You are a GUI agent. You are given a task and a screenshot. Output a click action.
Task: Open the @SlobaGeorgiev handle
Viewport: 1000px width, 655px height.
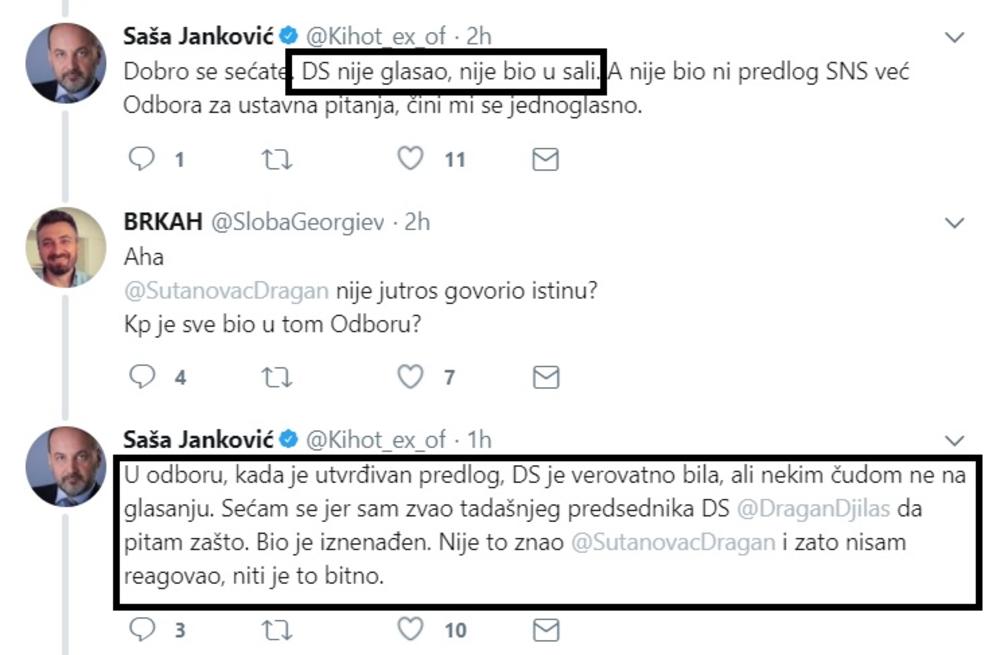pyautogui.click(x=295, y=221)
